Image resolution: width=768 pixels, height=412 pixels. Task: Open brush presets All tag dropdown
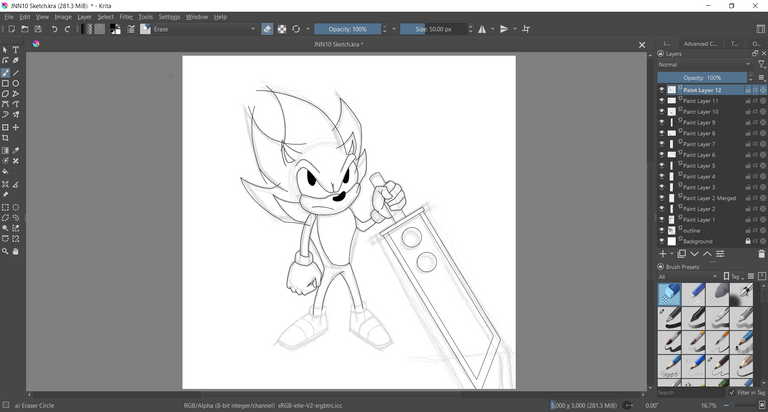point(688,276)
